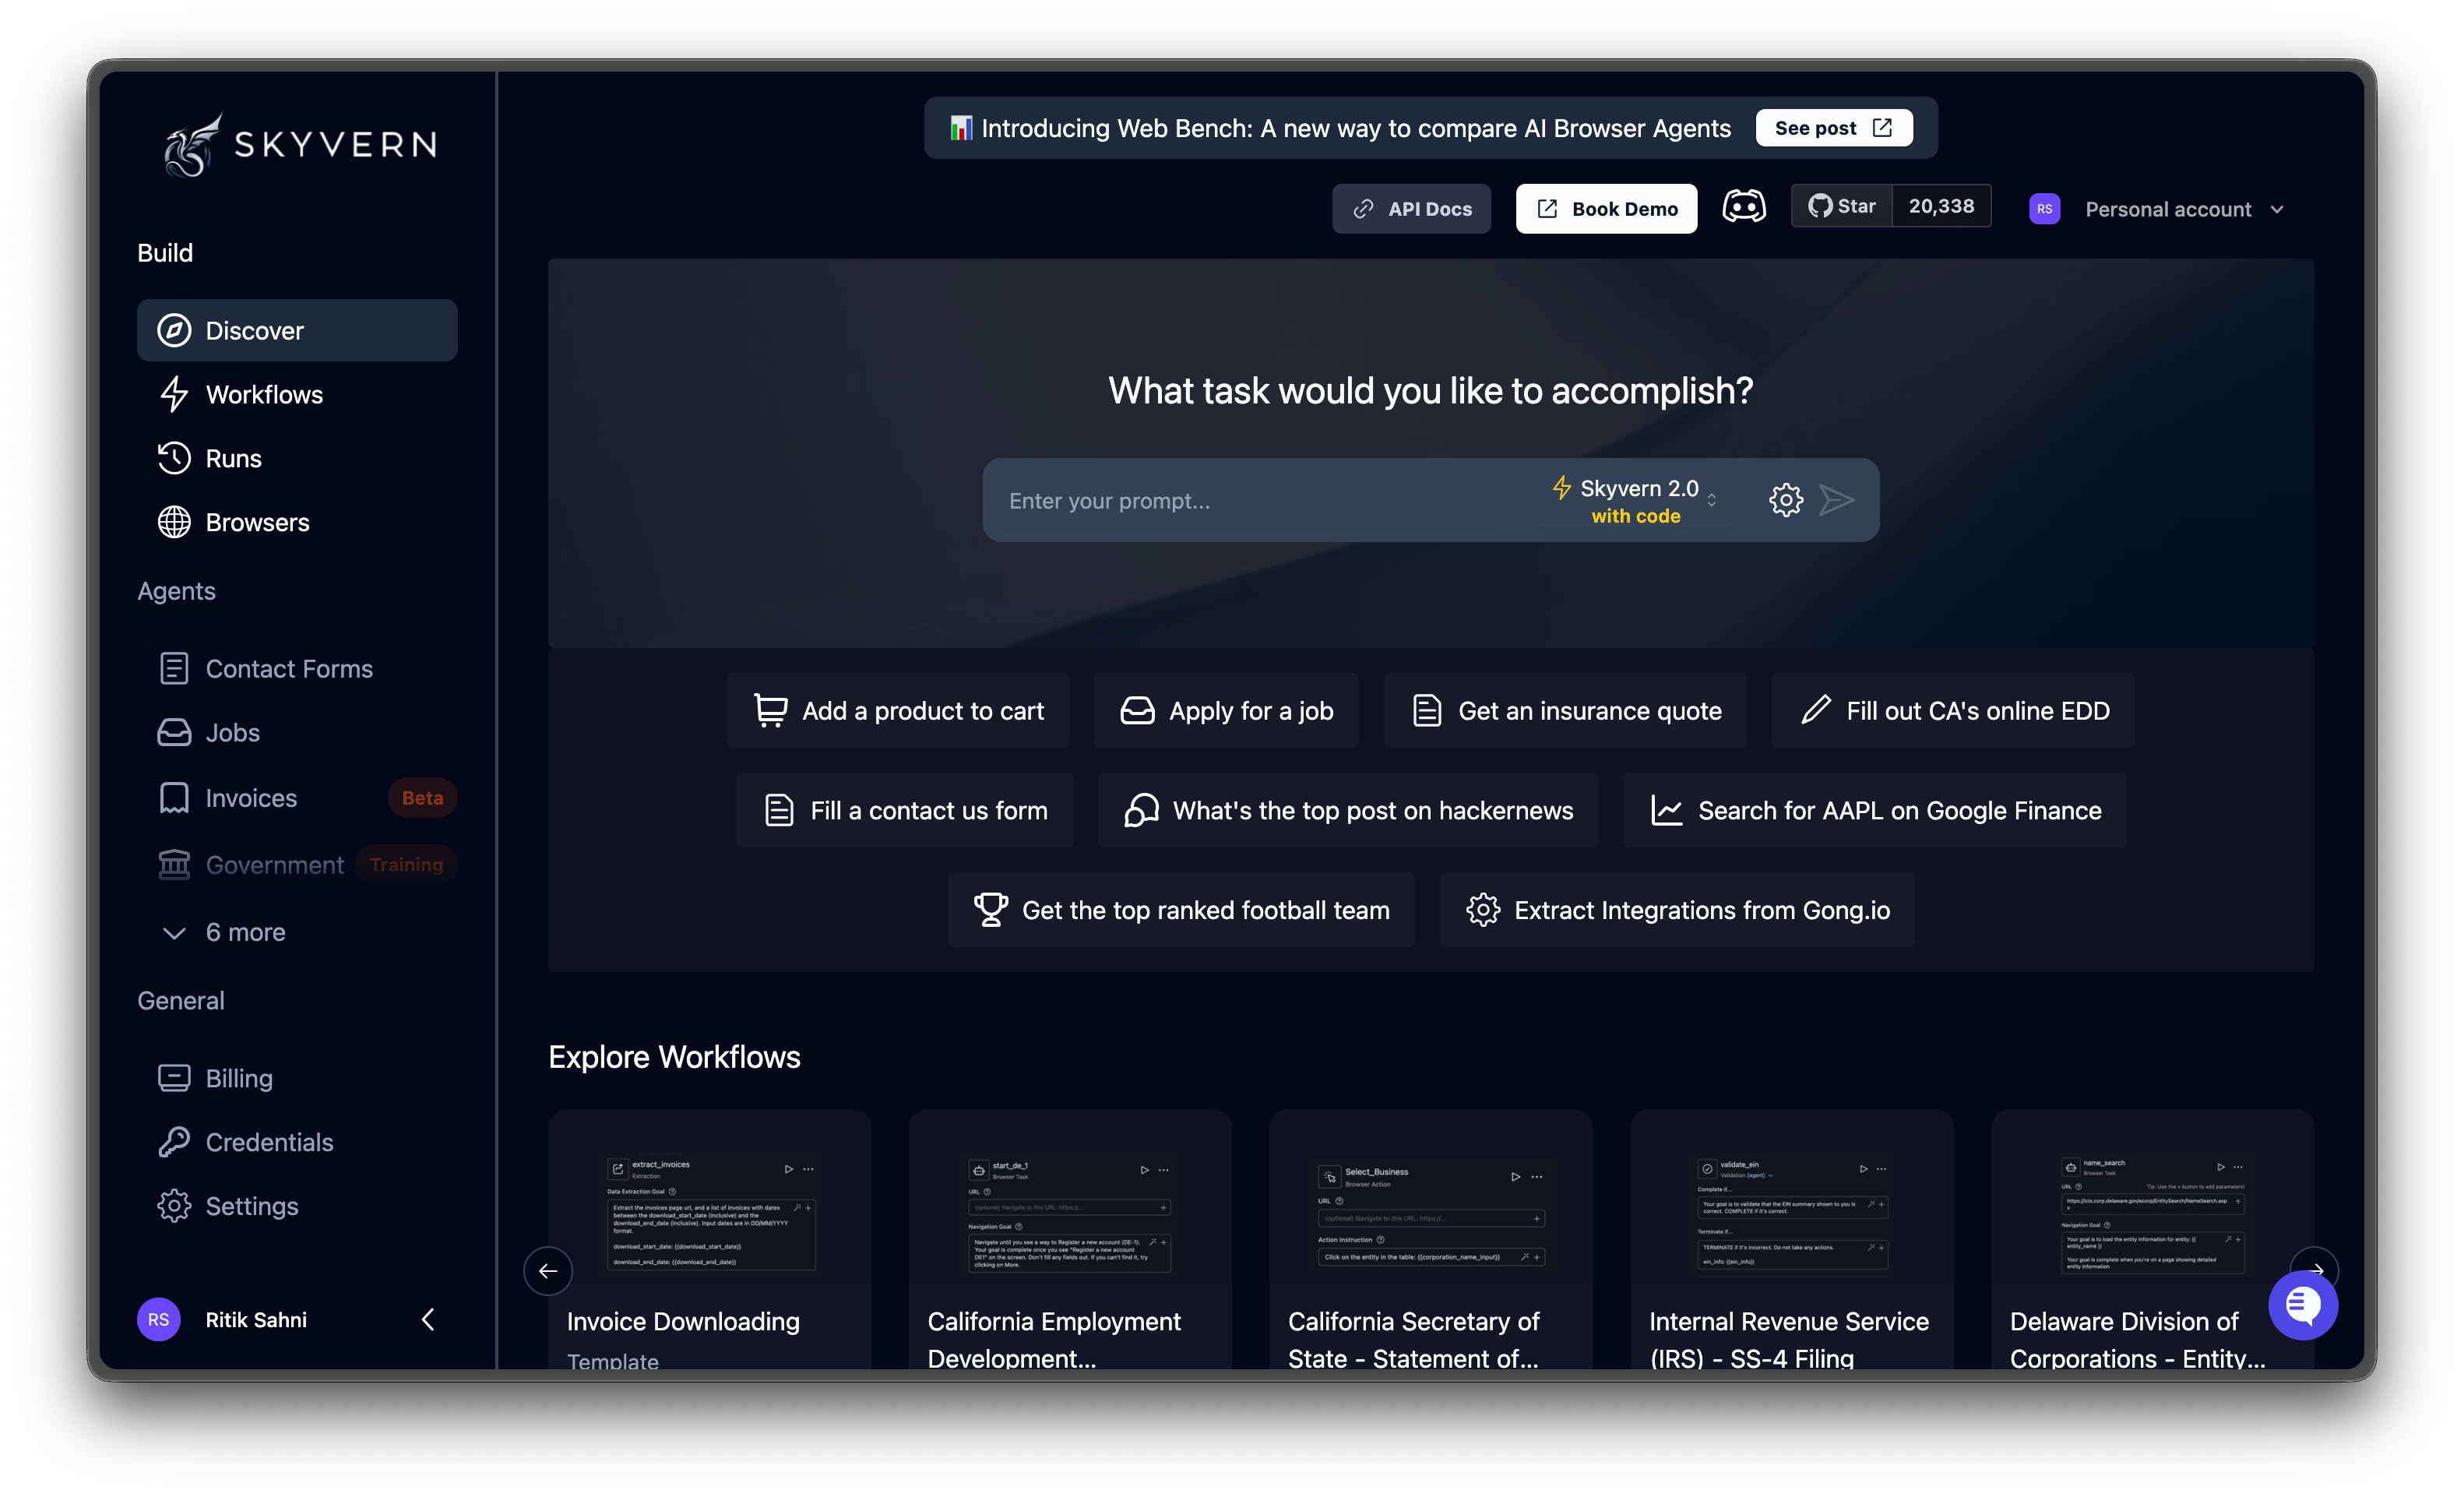Image resolution: width=2464 pixels, height=1497 pixels.
Task: Open Internal Revenue Service SS-4 workflow card
Action: click(1791, 1240)
